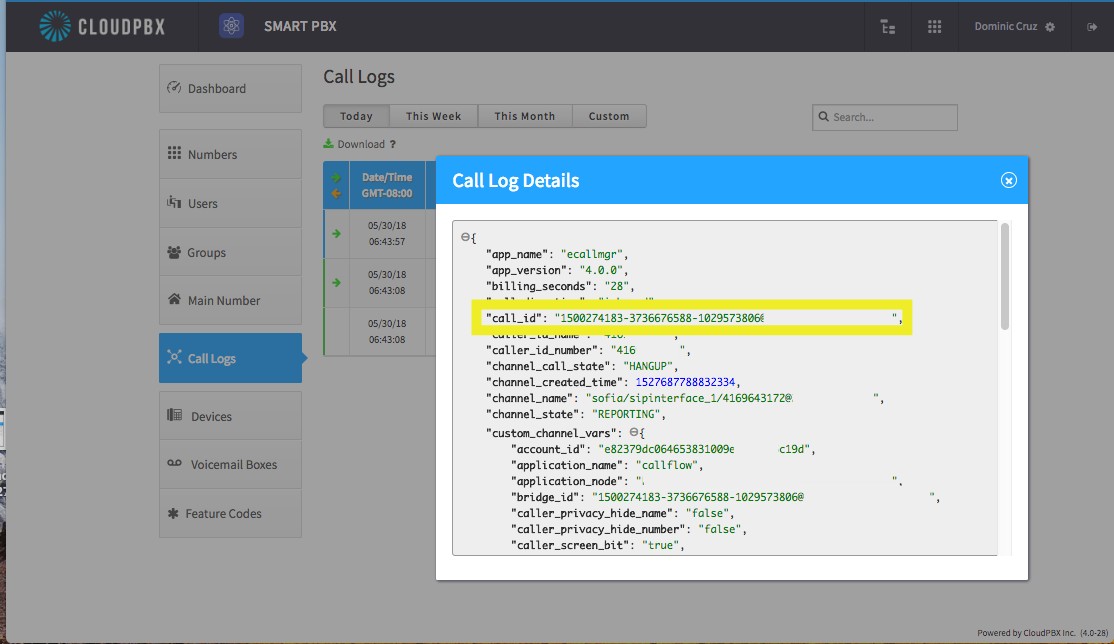This screenshot has height=644, width=1114.
Task: Click the call direction arrows in table header
Action: click(336, 185)
